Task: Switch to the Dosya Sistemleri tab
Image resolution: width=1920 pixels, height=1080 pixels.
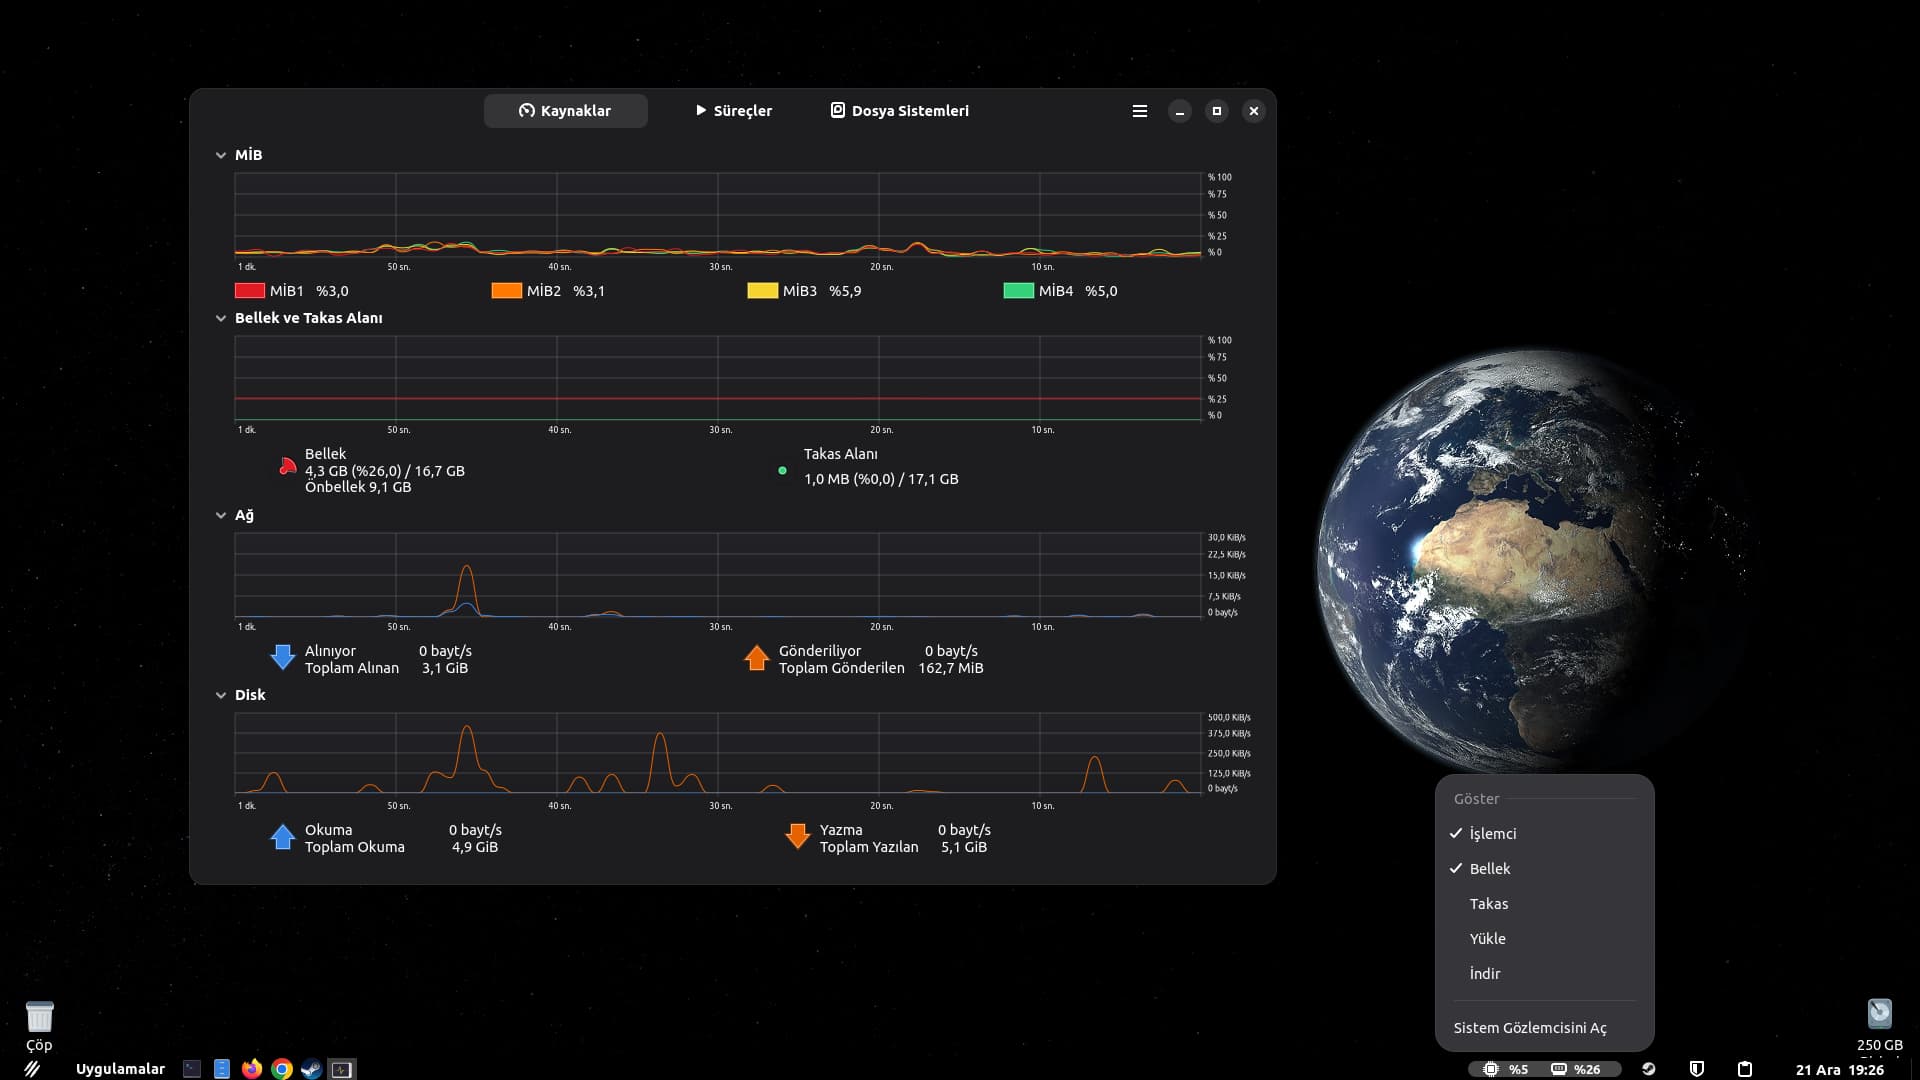Action: pyautogui.click(x=899, y=111)
